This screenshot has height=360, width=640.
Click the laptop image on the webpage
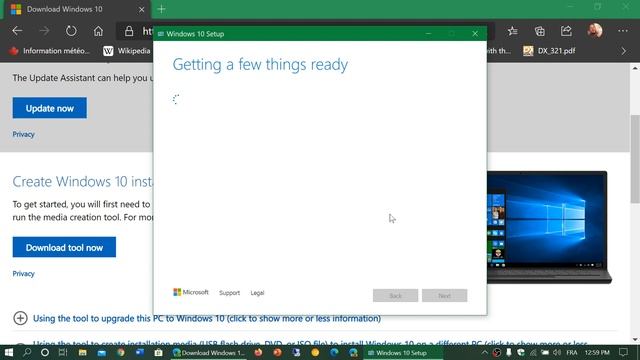[549, 227]
